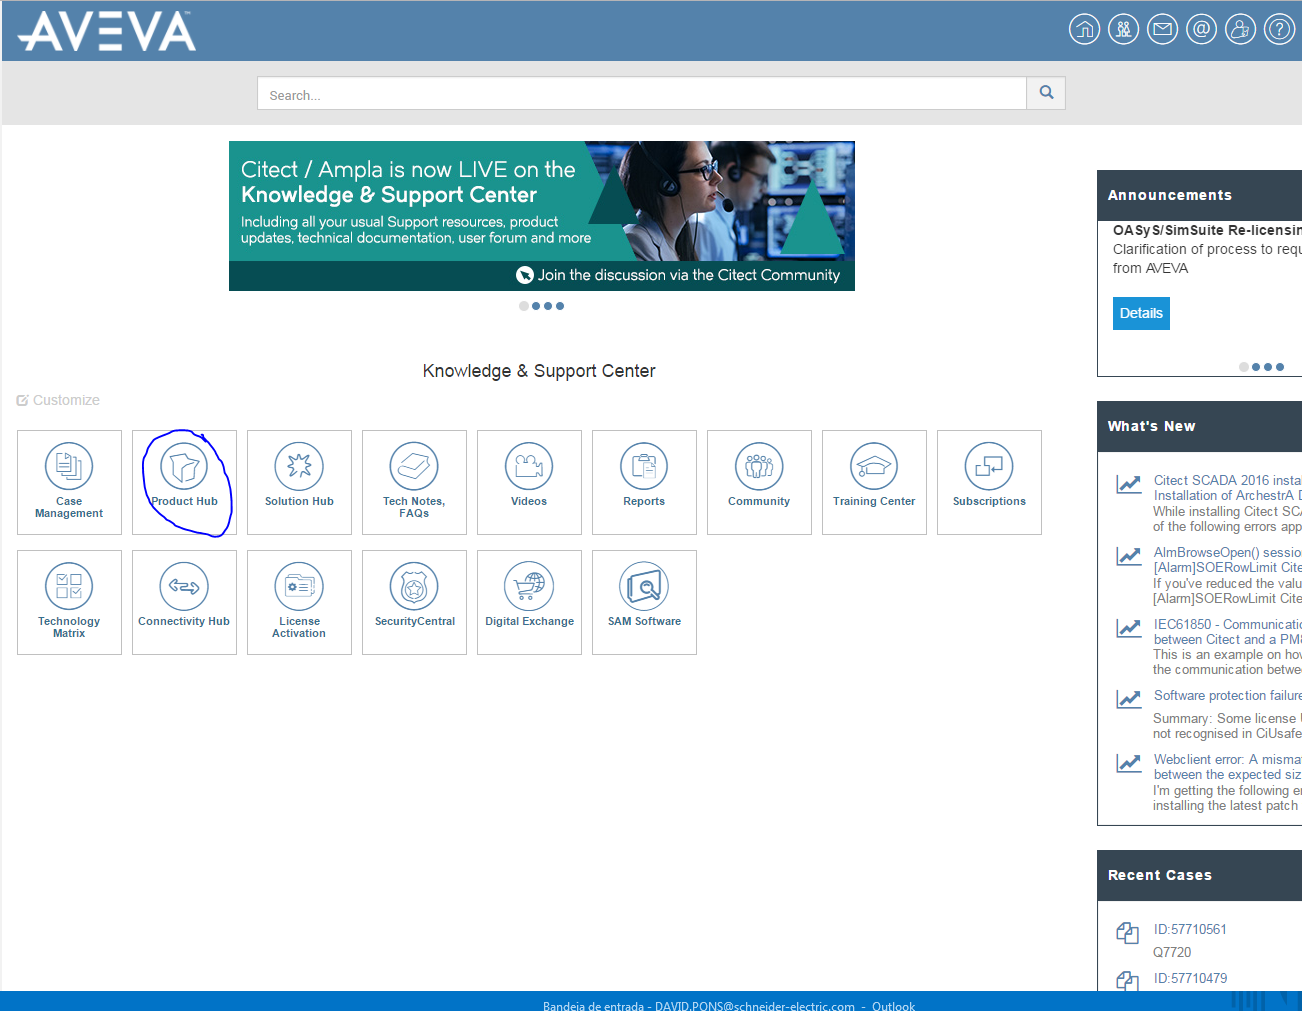
Task: Open the IEC61850 Communication article link
Action: coord(1227,632)
